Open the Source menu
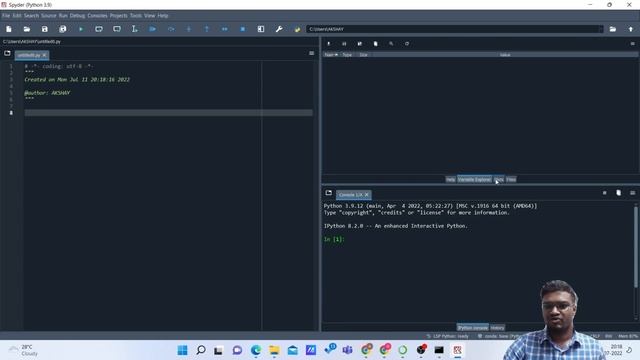 (49, 16)
